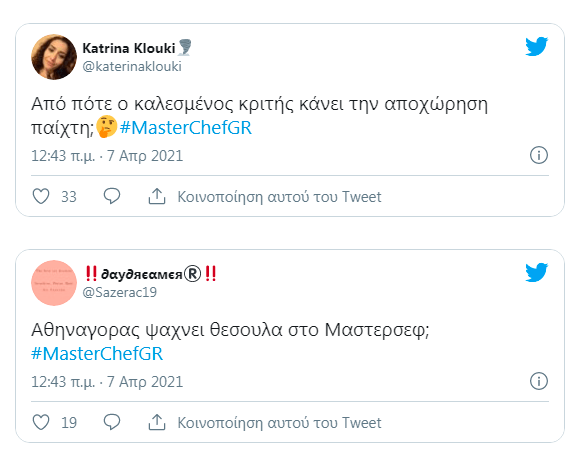
Task: Click Twitter bird logo on Katrina Klouki tweet
Action: (x=536, y=46)
